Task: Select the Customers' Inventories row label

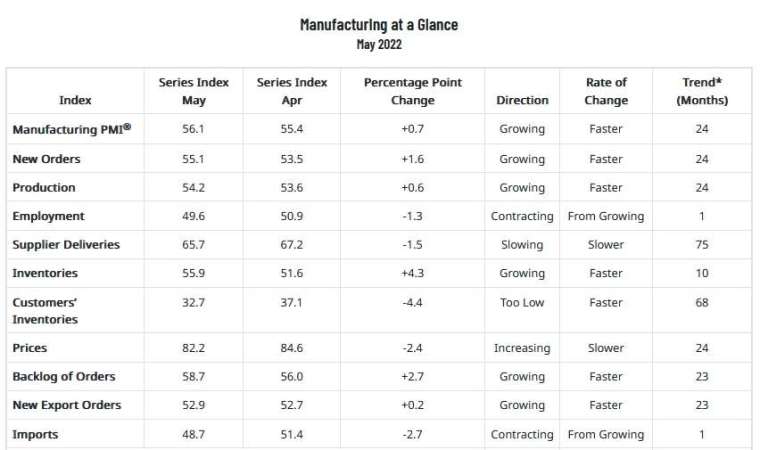Action: 45,311
